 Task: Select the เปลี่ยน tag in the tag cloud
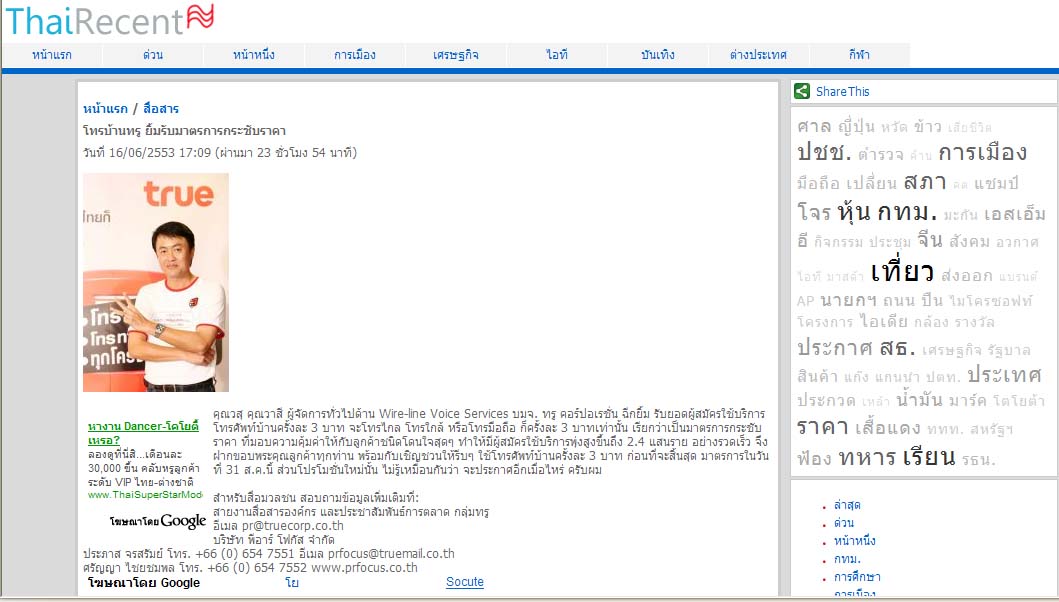[x=872, y=183]
